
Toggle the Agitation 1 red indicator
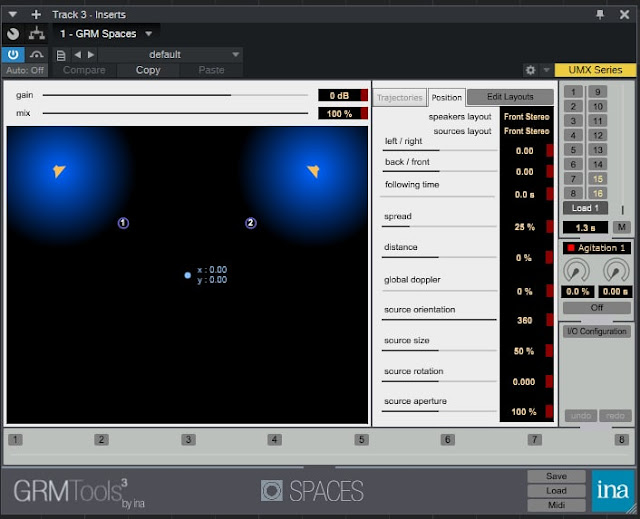tap(571, 248)
